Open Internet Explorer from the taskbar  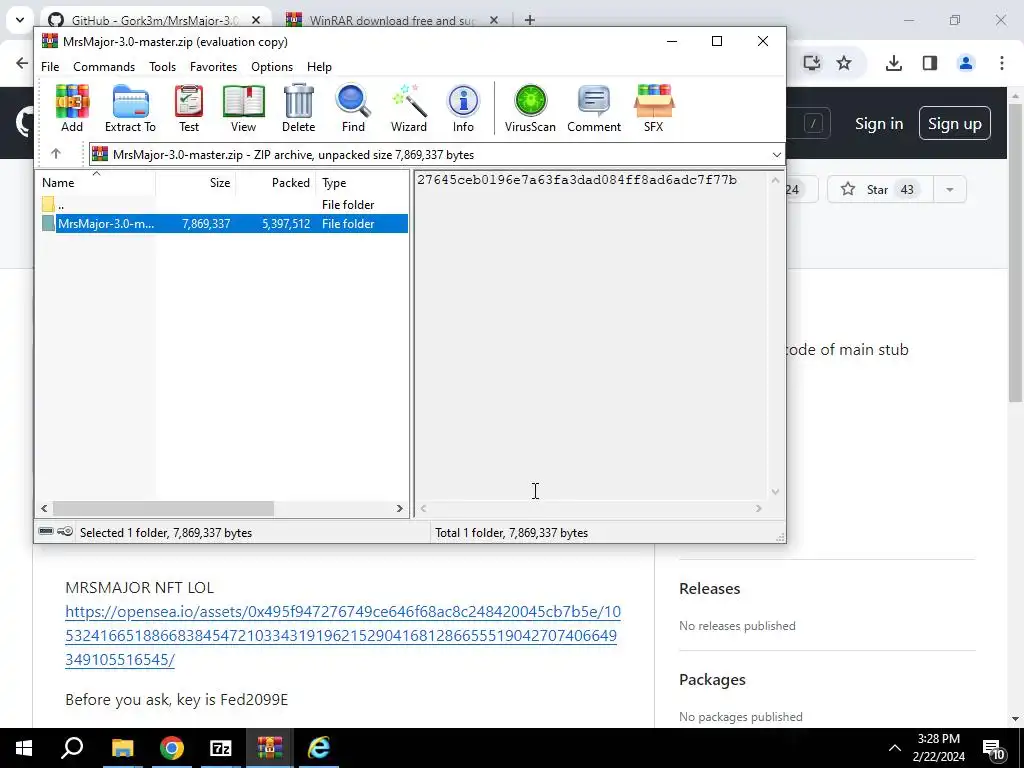click(319, 748)
